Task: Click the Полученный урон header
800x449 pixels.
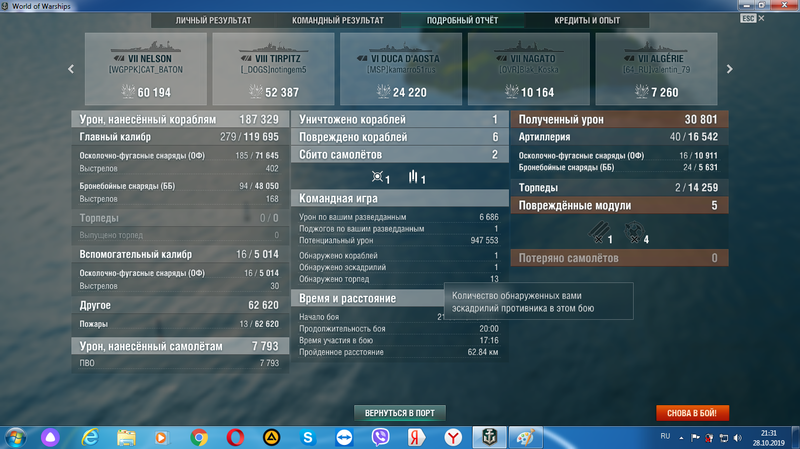Action: point(619,119)
